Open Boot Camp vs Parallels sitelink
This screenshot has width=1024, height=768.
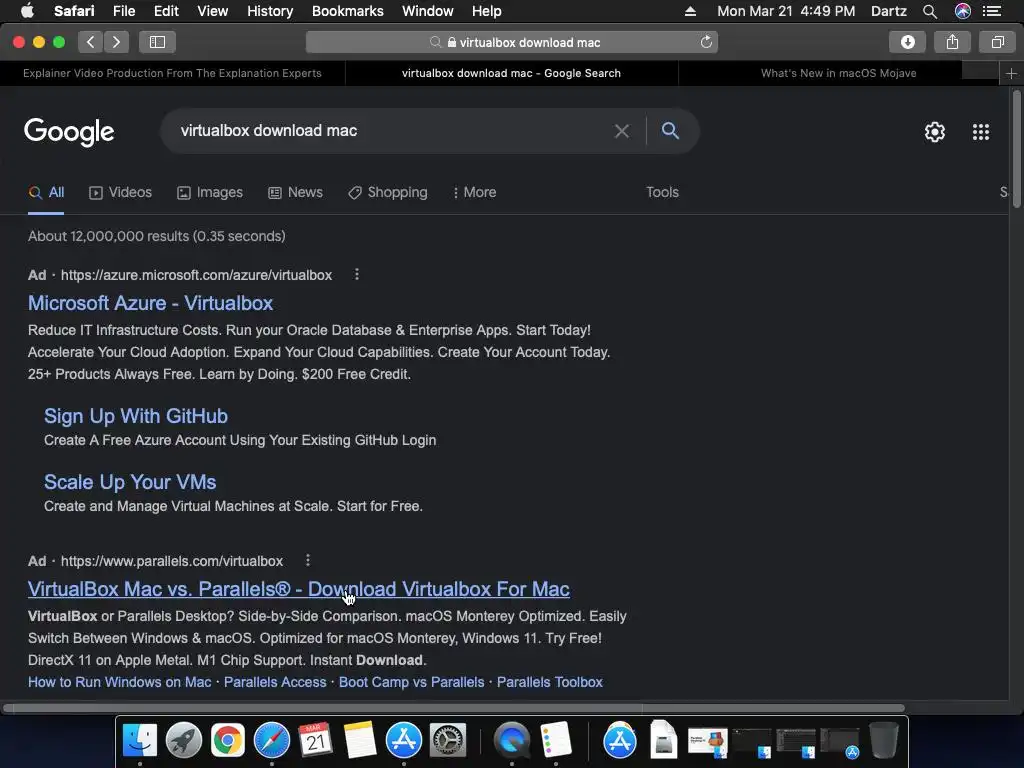point(411,682)
